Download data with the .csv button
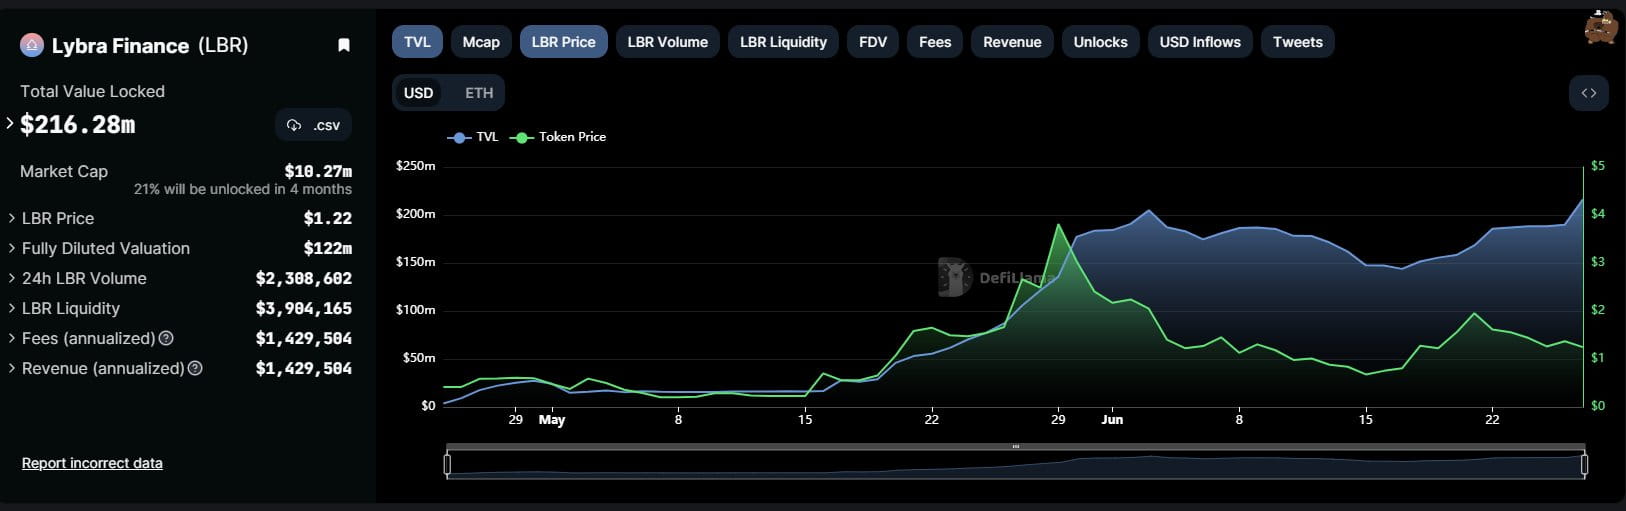This screenshot has width=1626, height=511. [x=313, y=125]
